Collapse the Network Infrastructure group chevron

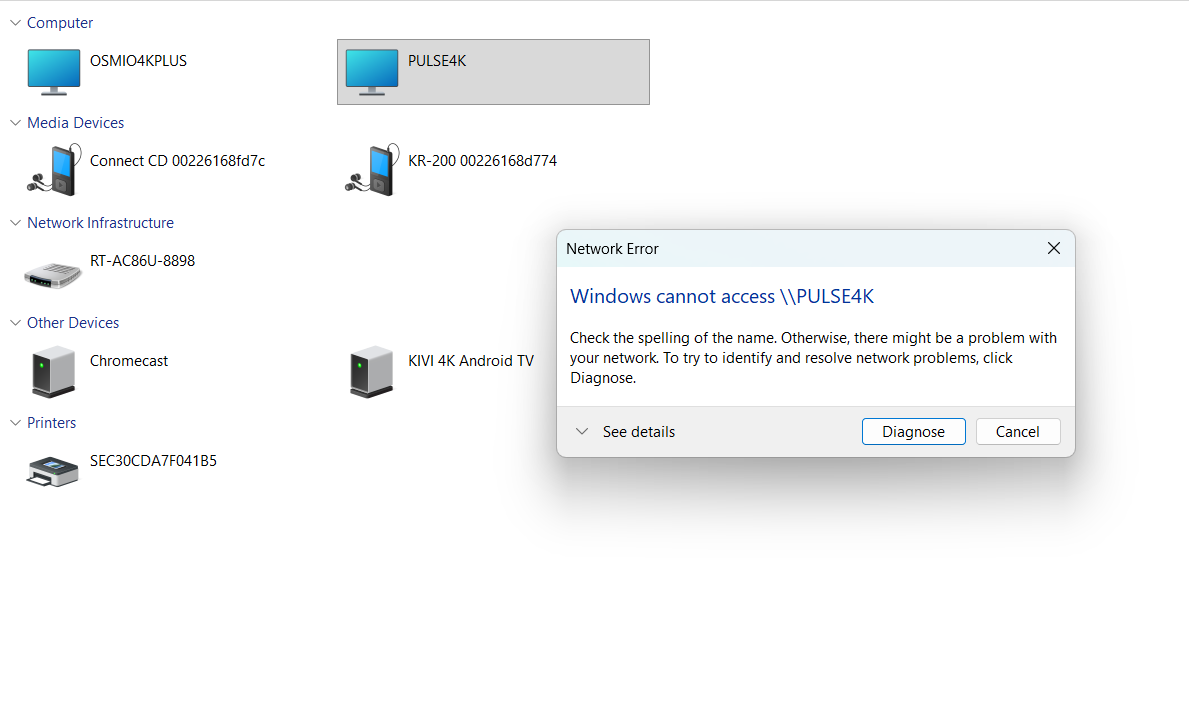click(14, 223)
